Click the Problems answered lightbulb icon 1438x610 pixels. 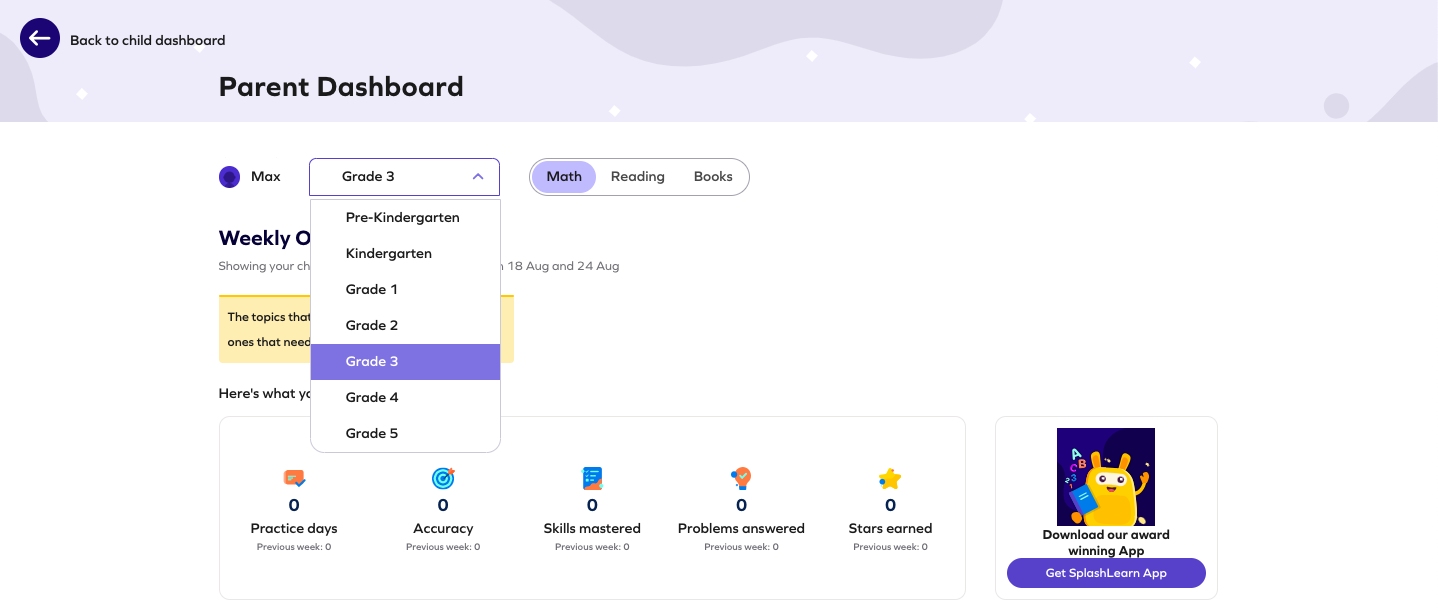tap(741, 478)
